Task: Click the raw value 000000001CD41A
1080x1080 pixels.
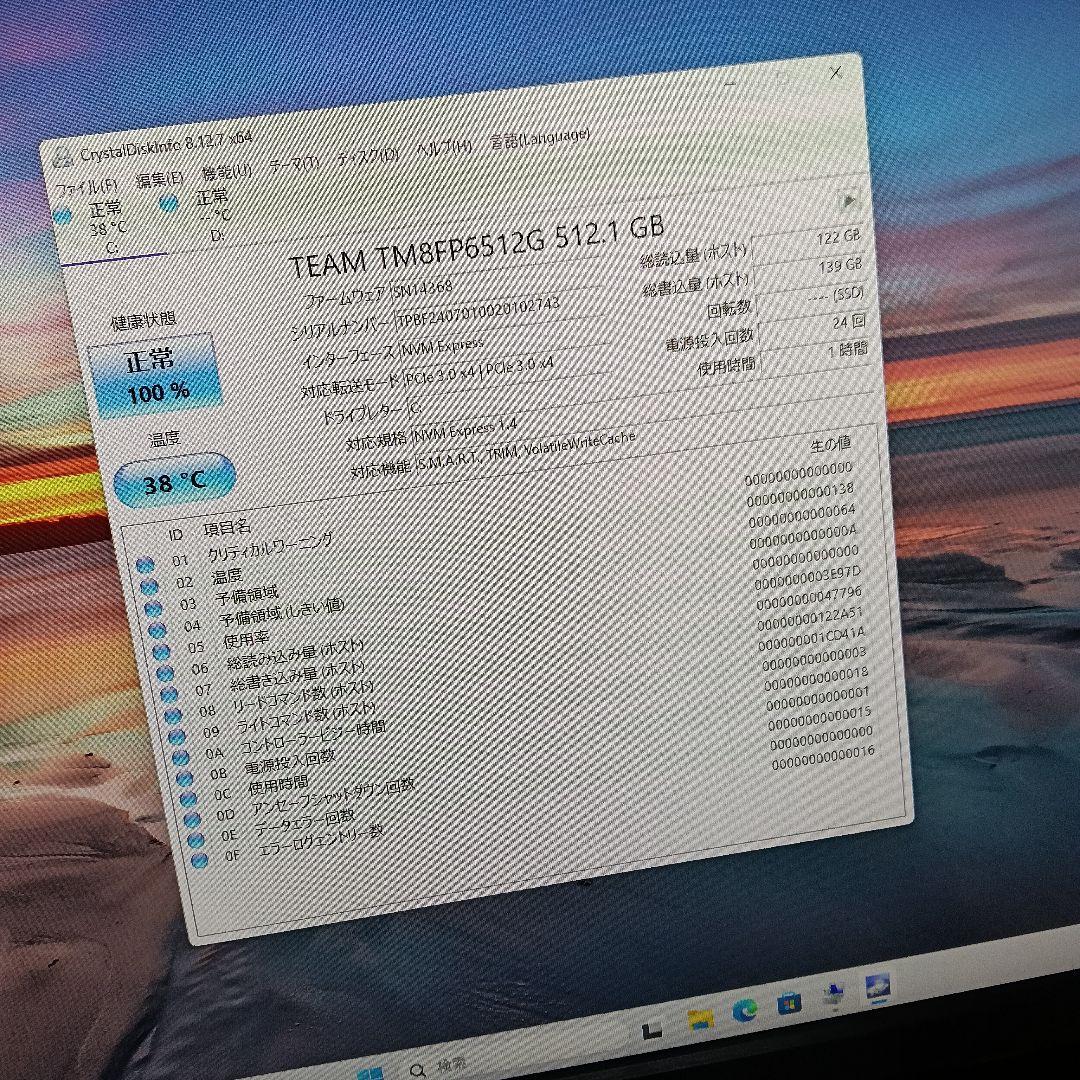Action: click(x=812, y=638)
